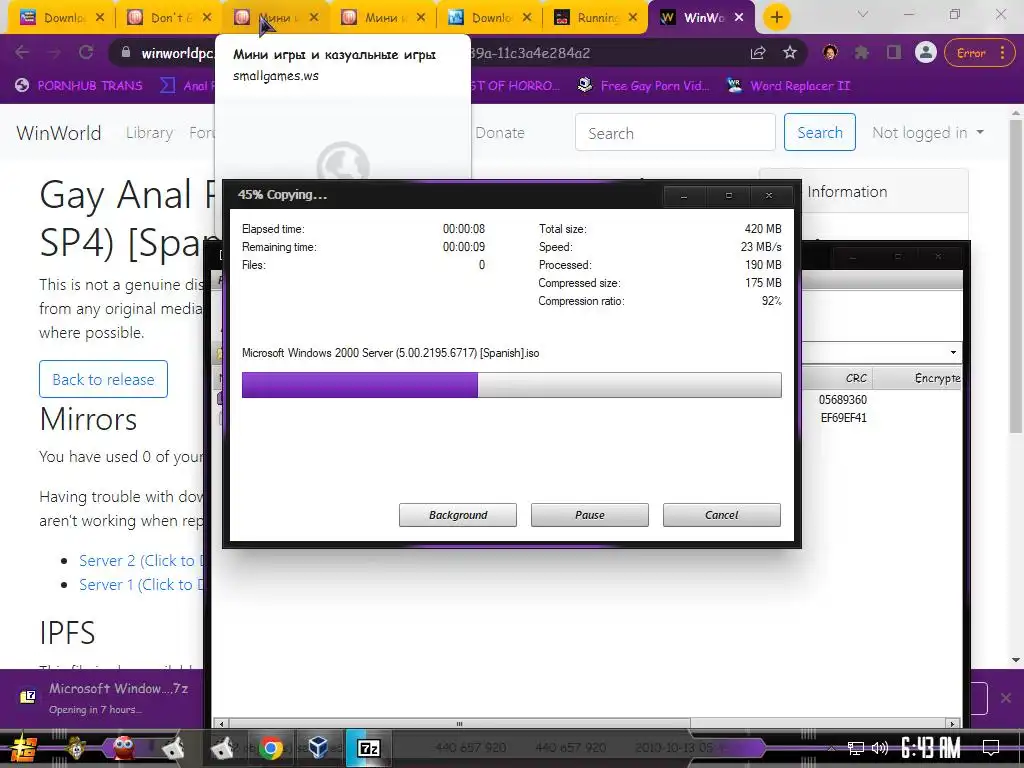Focus the WinWorld search field
This screenshot has width=1024, height=768.
pyautogui.click(x=675, y=133)
